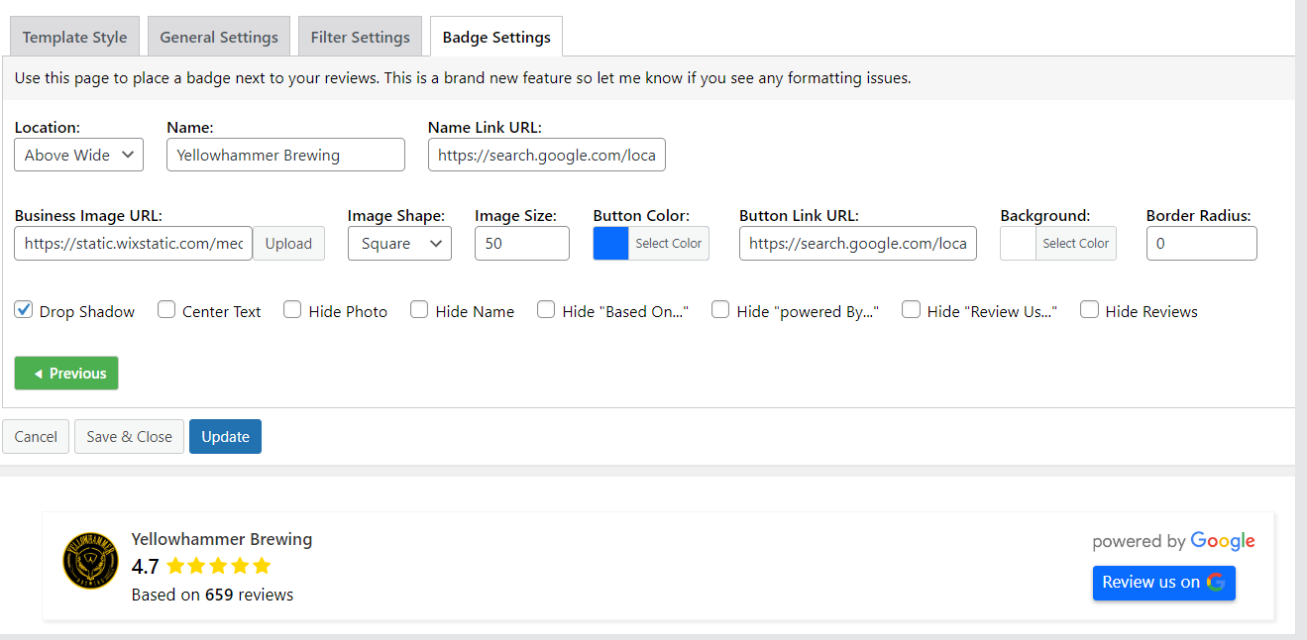Select the Badge Settings tab

coord(496,37)
